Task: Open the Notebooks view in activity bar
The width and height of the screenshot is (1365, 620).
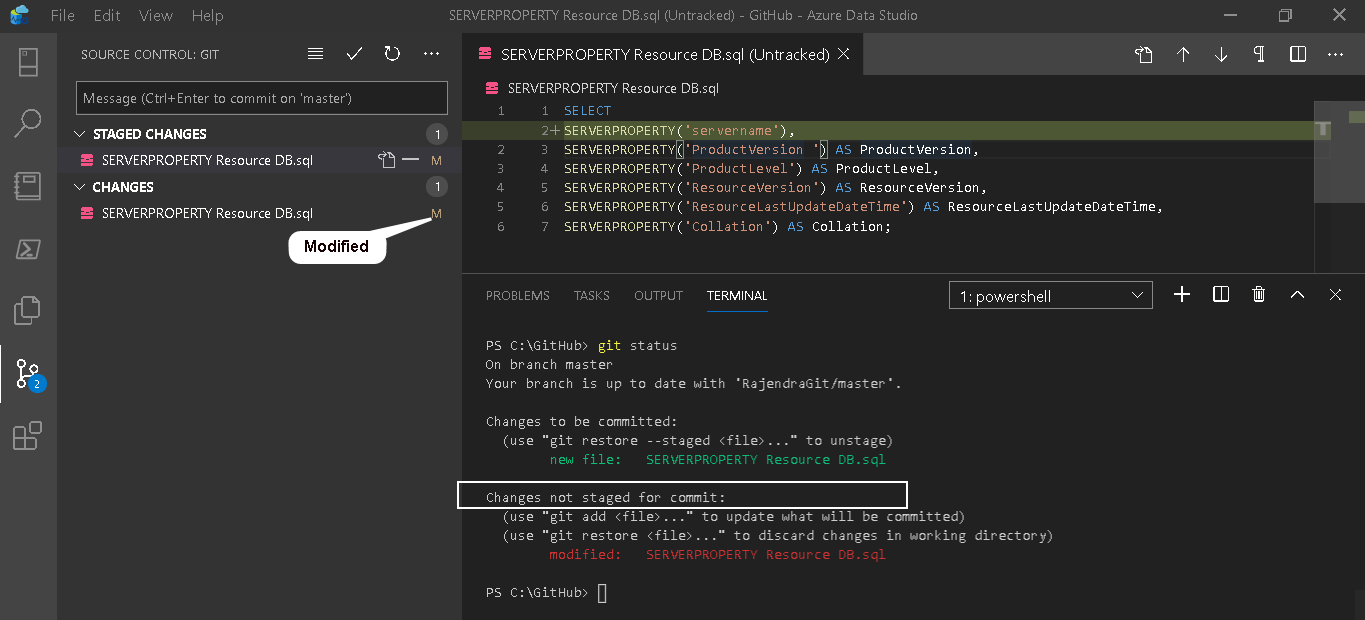Action: click(27, 186)
